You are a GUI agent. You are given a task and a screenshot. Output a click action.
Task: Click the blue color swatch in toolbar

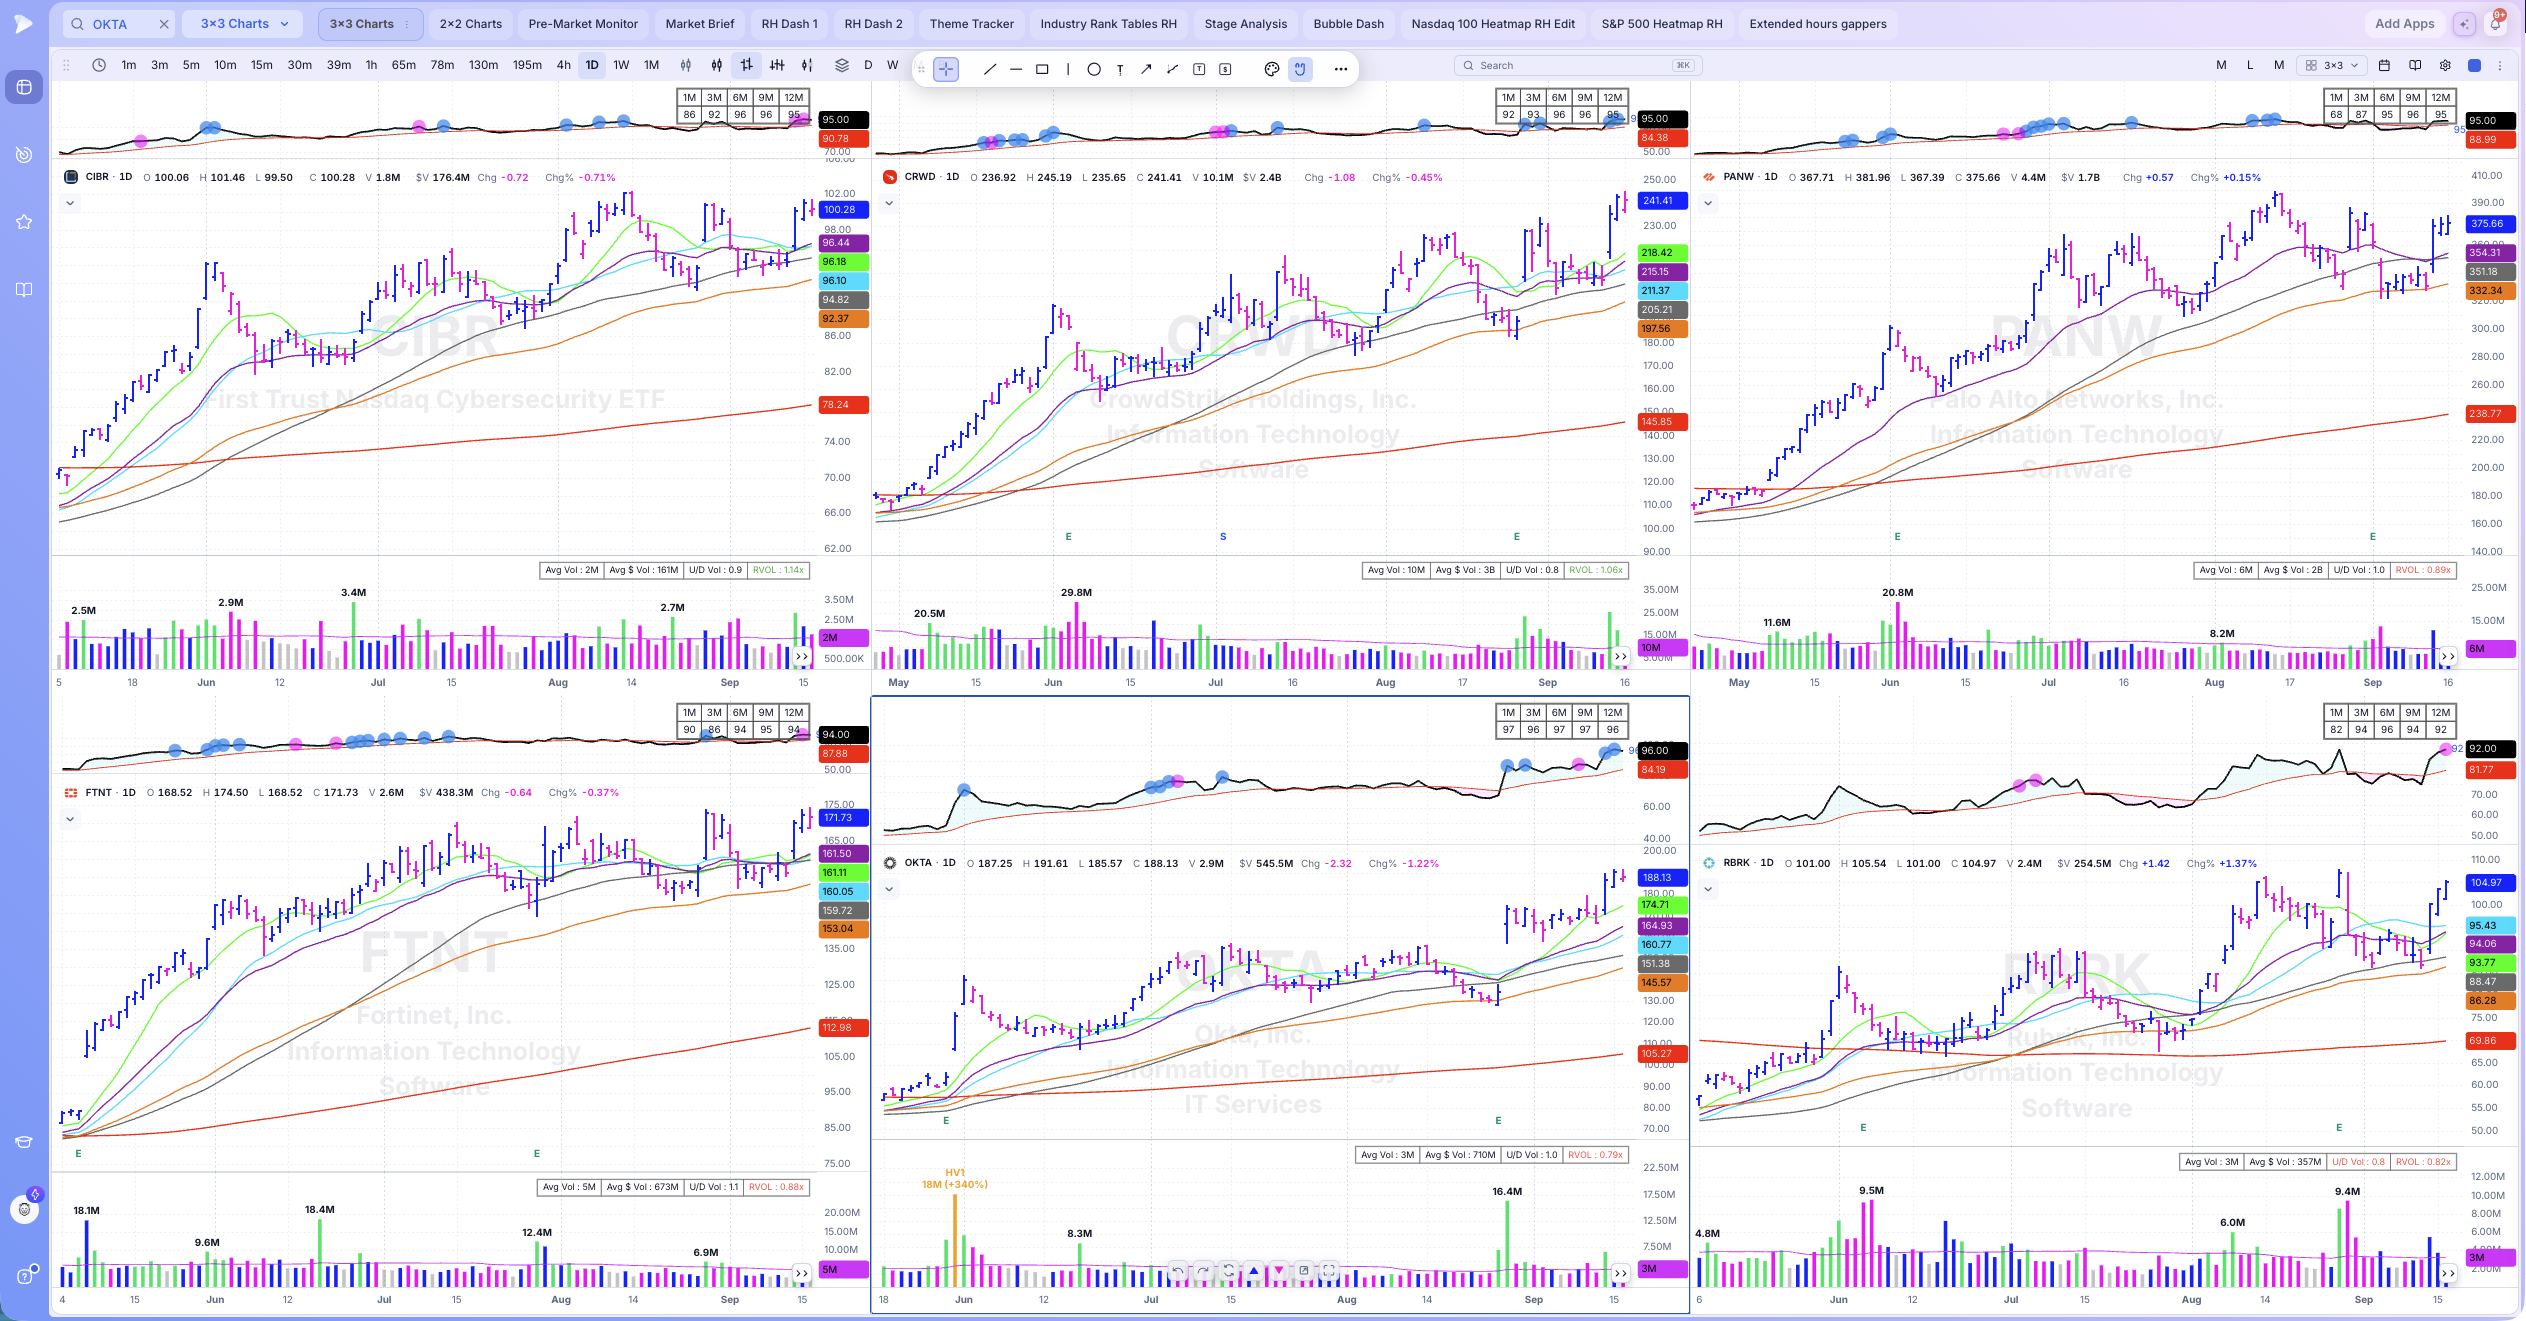click(2475, 65)
